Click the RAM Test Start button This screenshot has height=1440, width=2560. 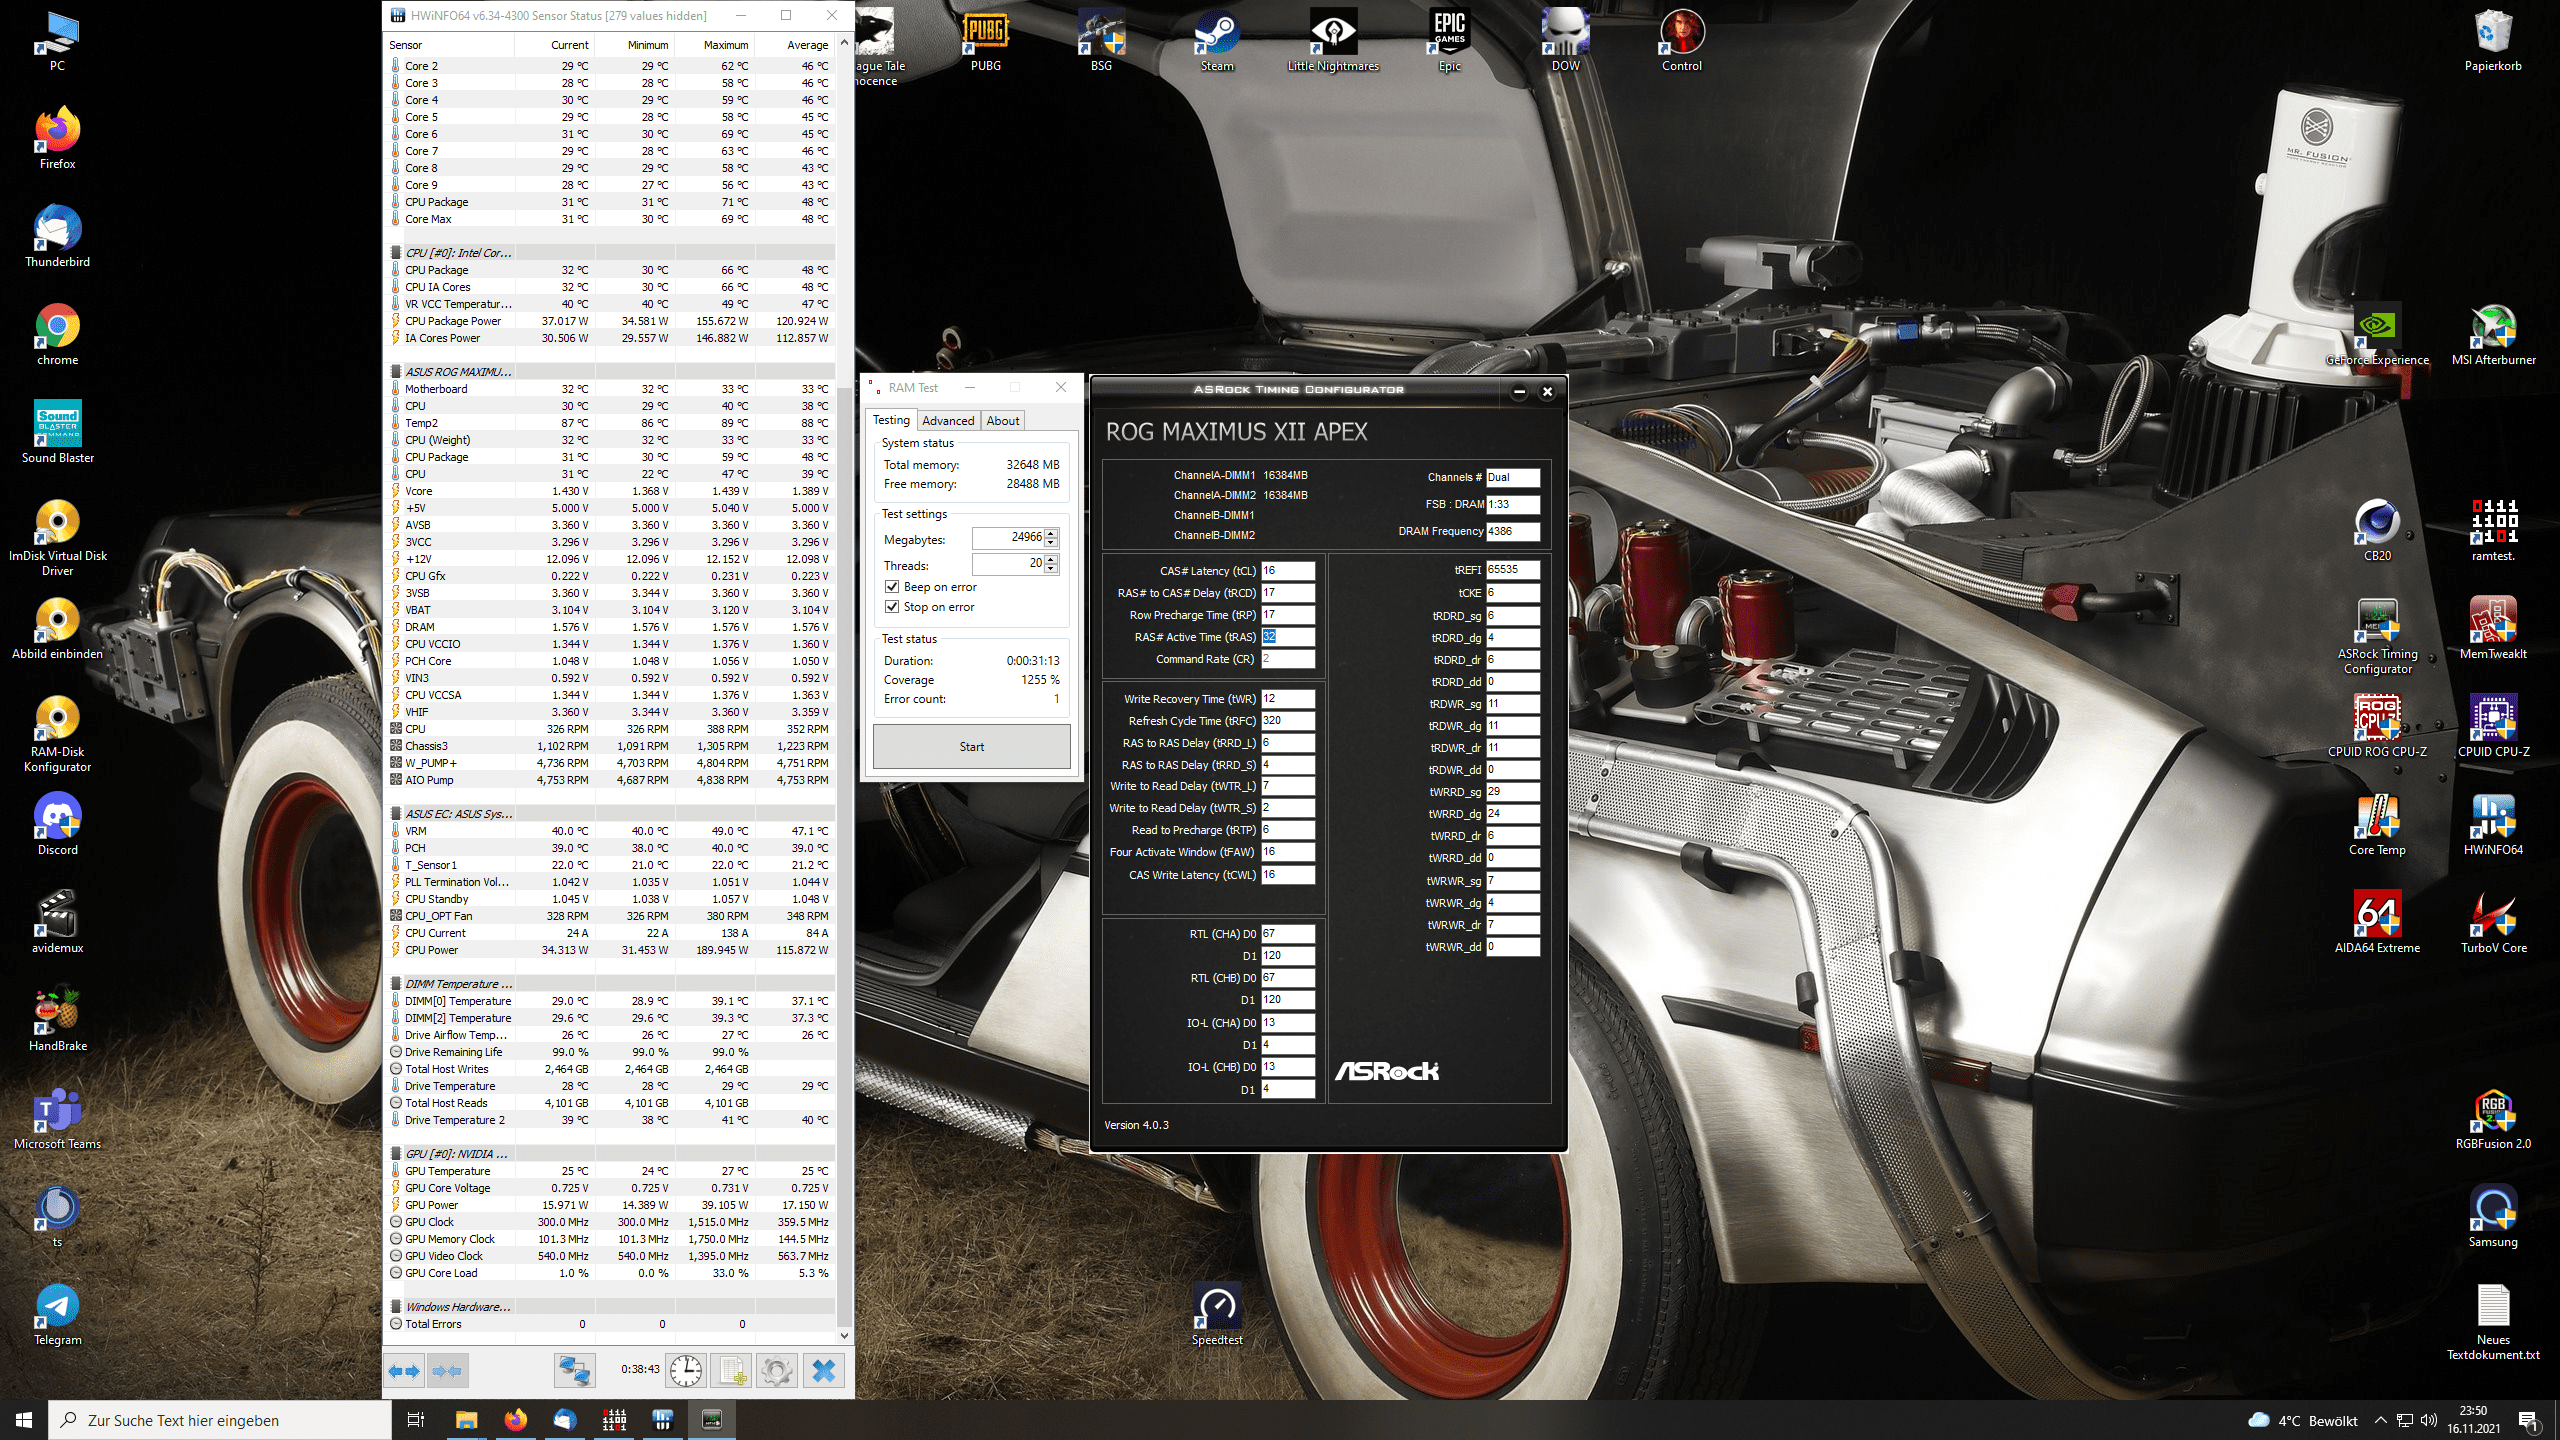coord(971,747)
